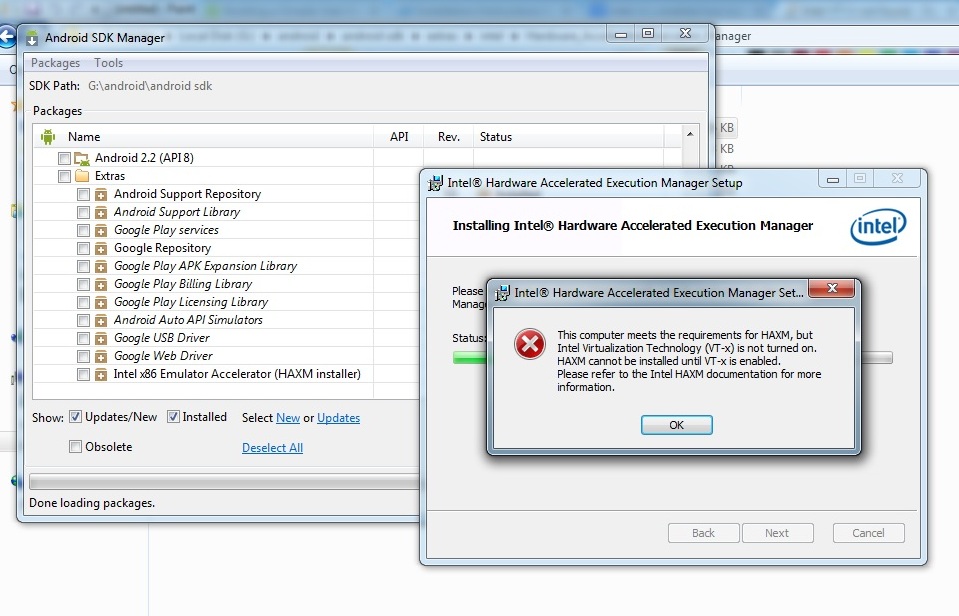Click the Extras folder icon

tap(82, 176)
